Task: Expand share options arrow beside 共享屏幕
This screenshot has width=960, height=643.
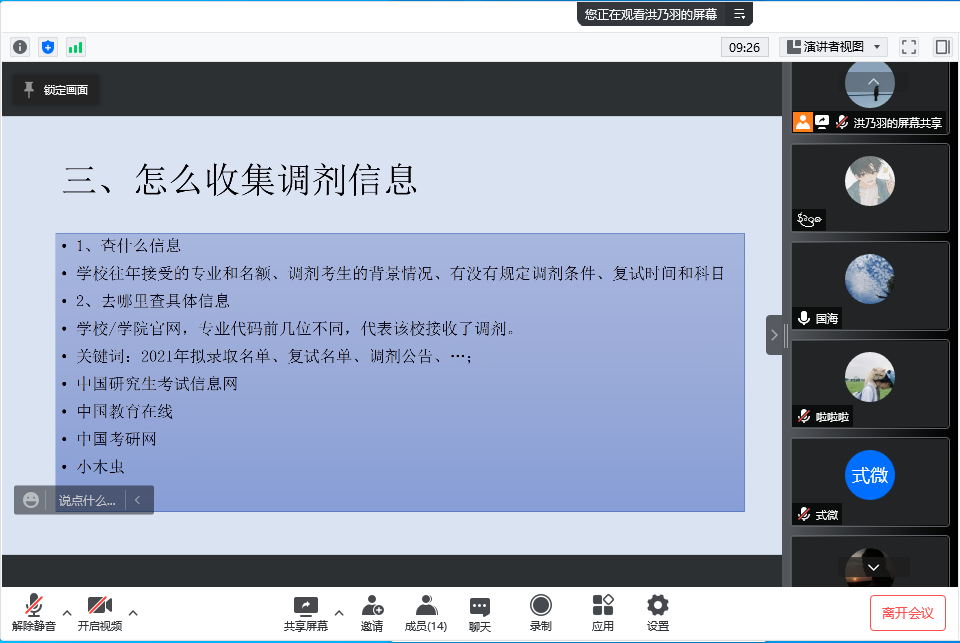Action: [338, 612]
